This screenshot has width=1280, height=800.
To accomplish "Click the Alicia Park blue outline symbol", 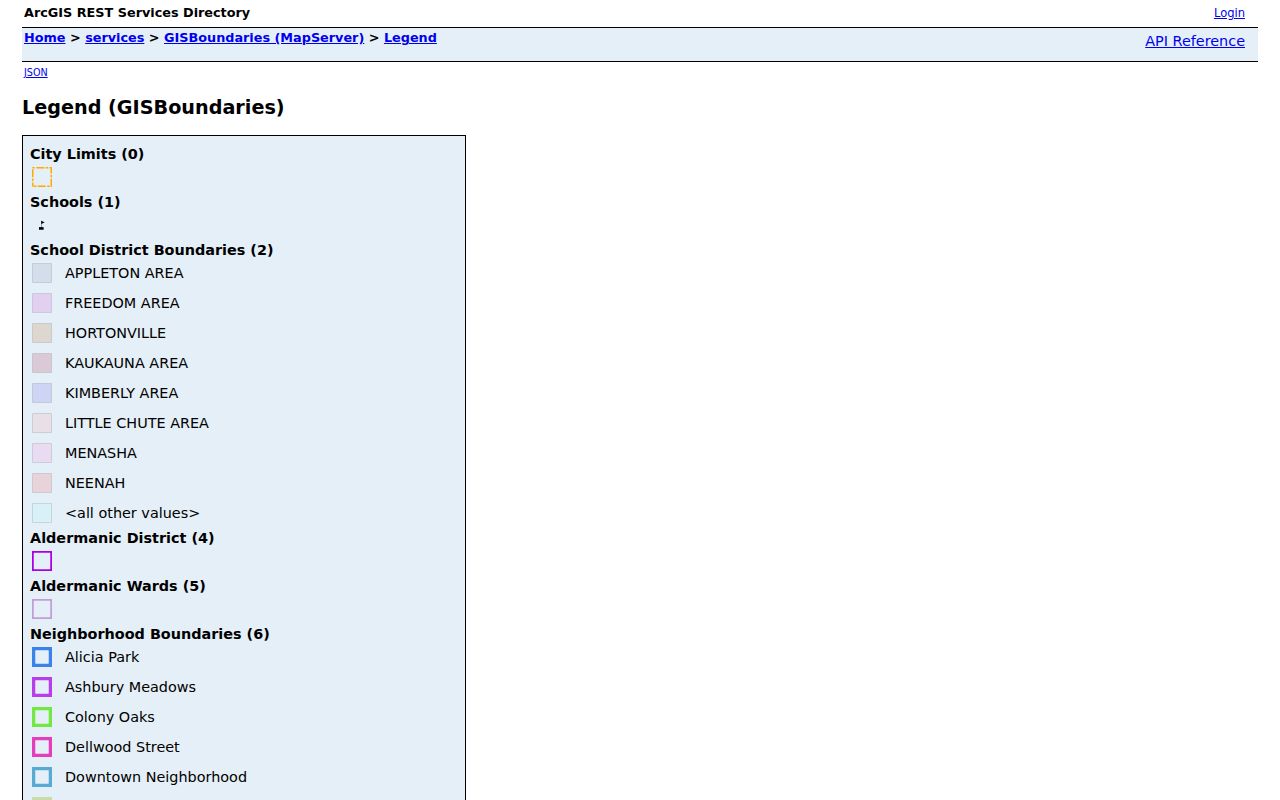I will (42, 657).
